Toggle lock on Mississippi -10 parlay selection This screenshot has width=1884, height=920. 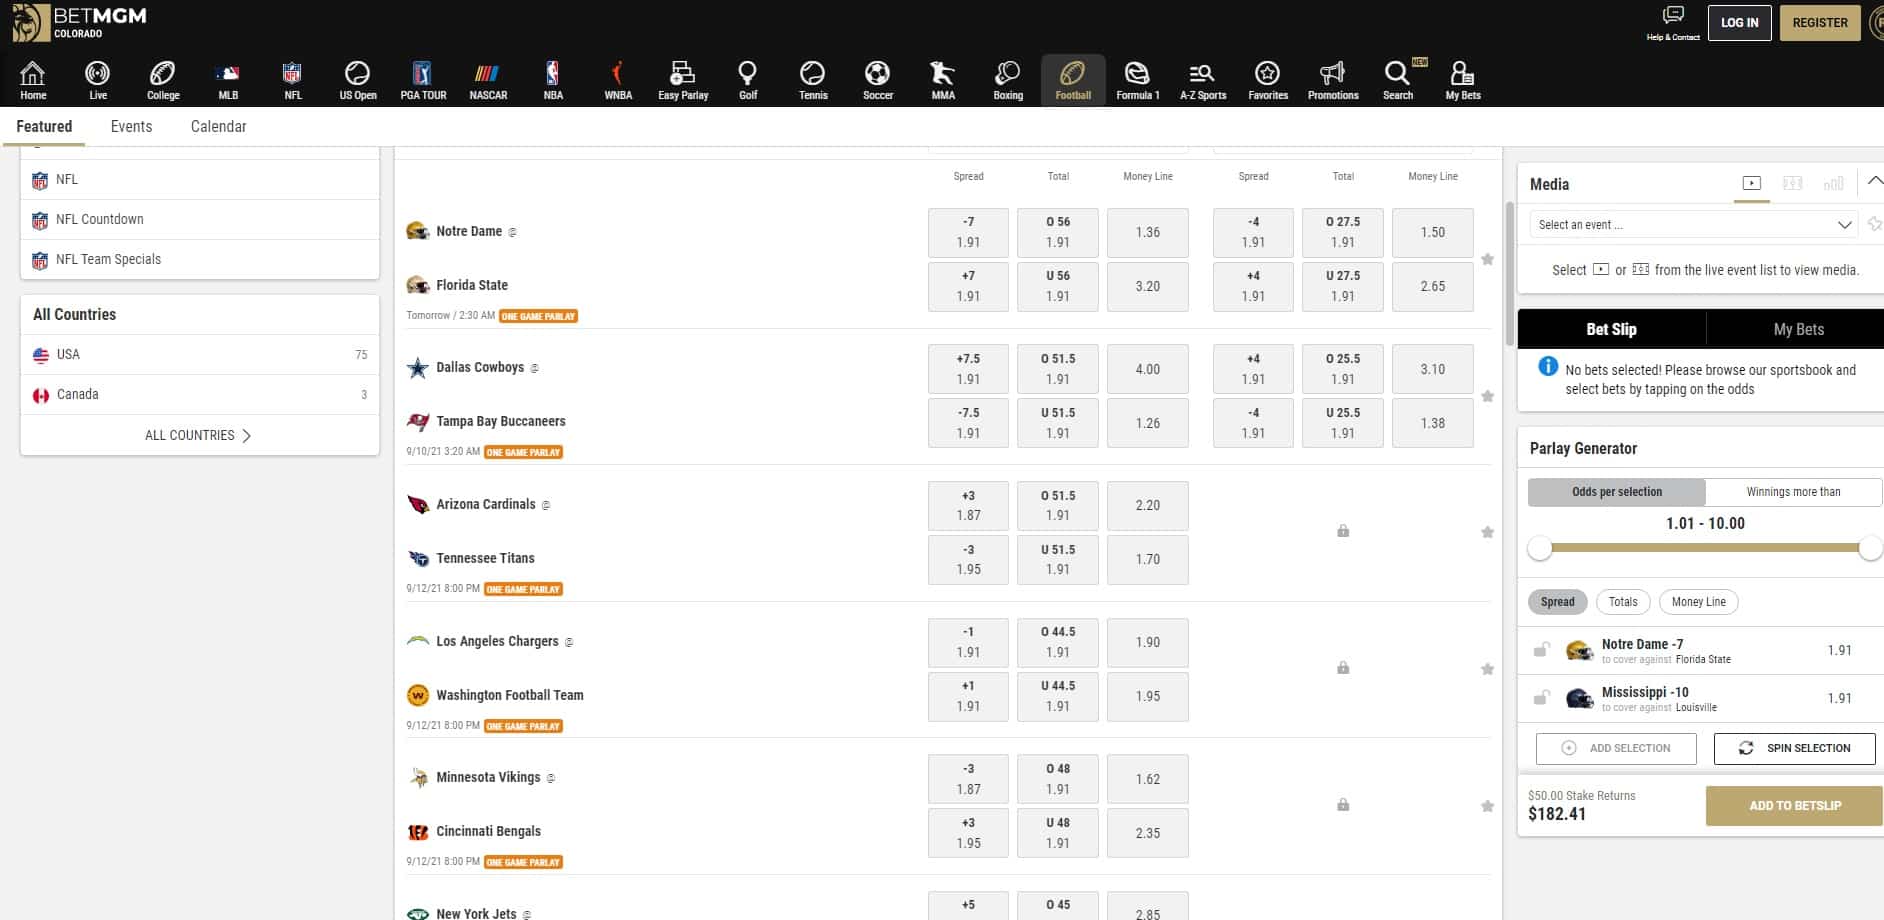point(1541,698)
